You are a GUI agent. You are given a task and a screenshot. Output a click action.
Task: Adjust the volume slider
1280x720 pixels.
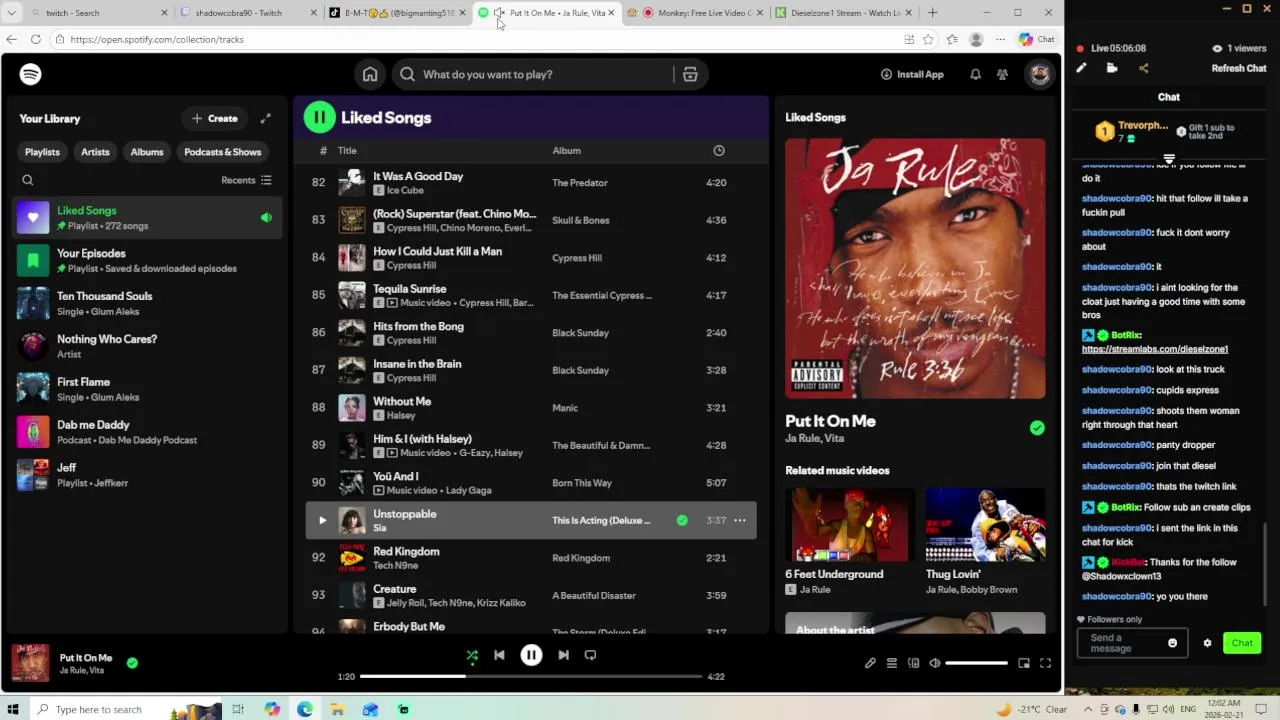tap(976, 663)
